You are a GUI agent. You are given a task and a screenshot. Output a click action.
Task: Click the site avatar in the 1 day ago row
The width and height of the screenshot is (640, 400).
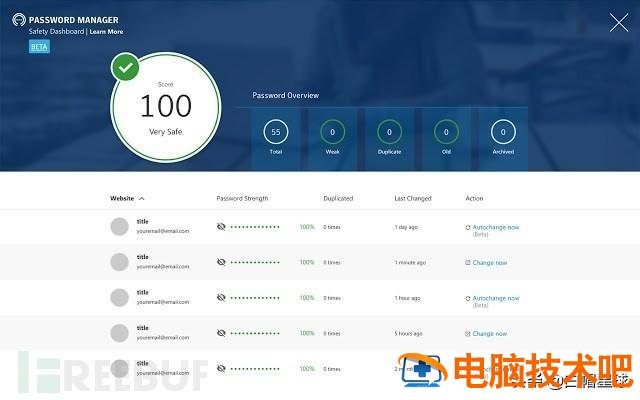pos(120,227)
